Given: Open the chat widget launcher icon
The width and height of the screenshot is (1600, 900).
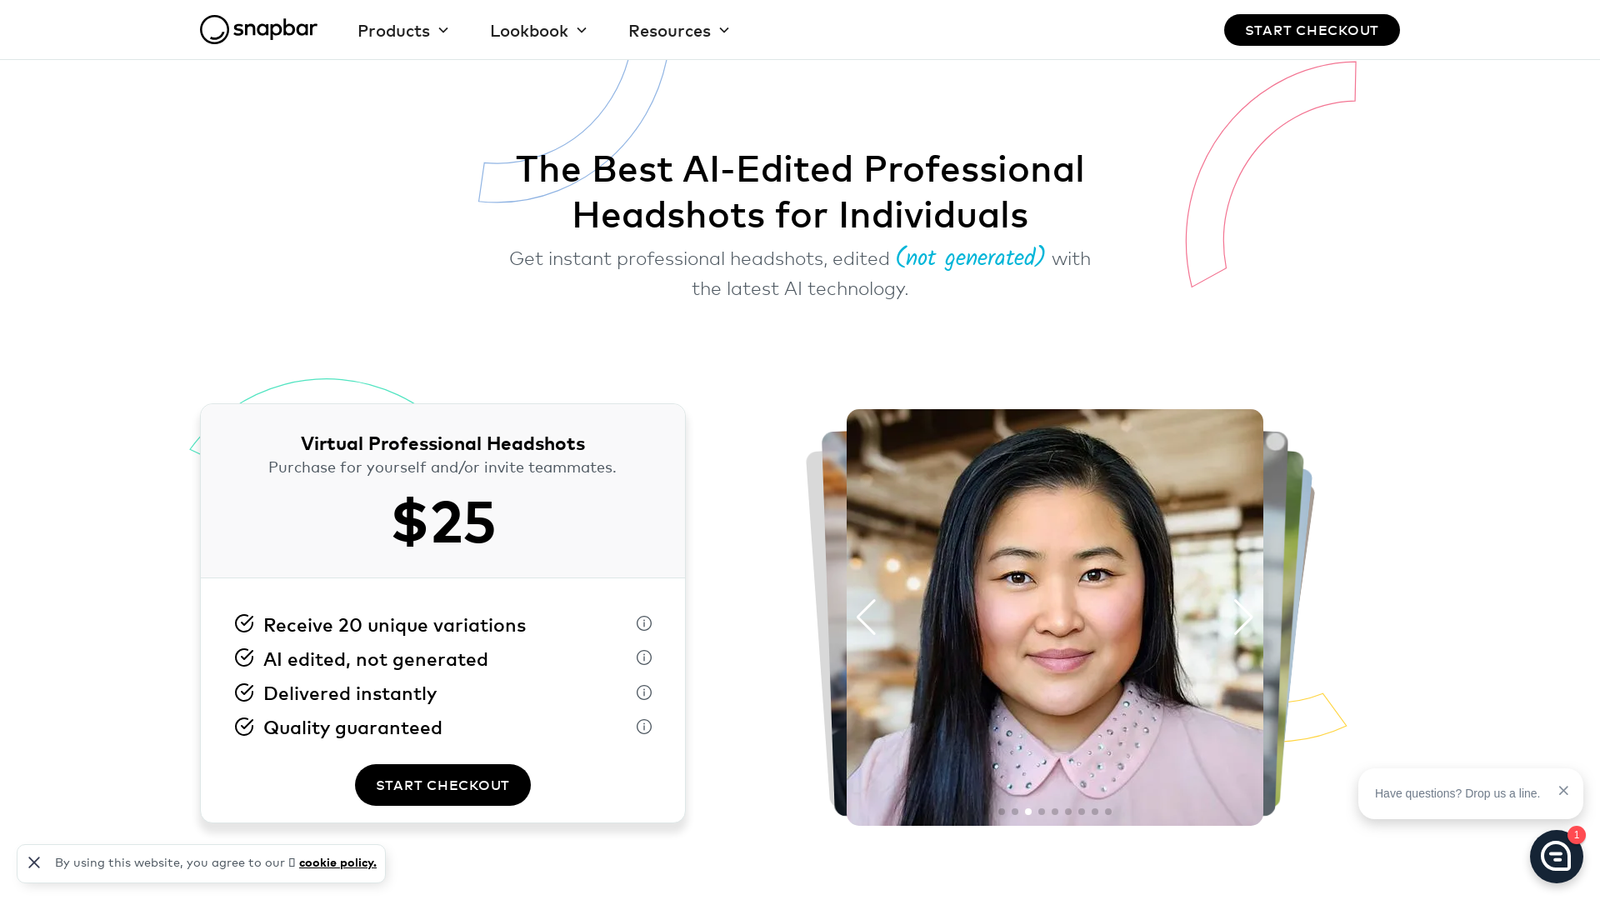Looking at the screenshot, I should [1556, 856].
